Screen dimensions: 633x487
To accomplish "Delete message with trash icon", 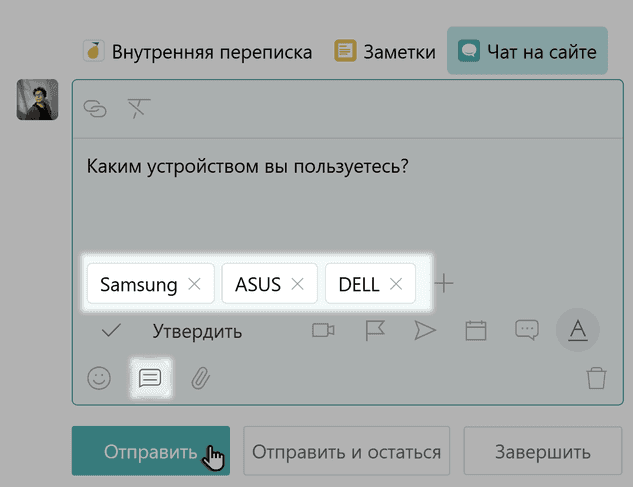I will tap(596, 378).
